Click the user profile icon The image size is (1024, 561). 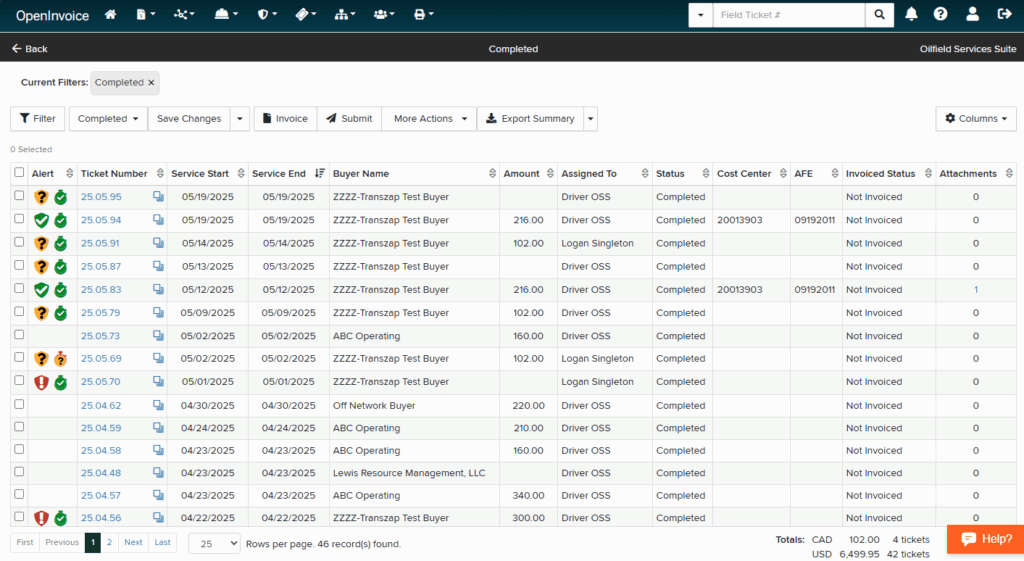972,15
